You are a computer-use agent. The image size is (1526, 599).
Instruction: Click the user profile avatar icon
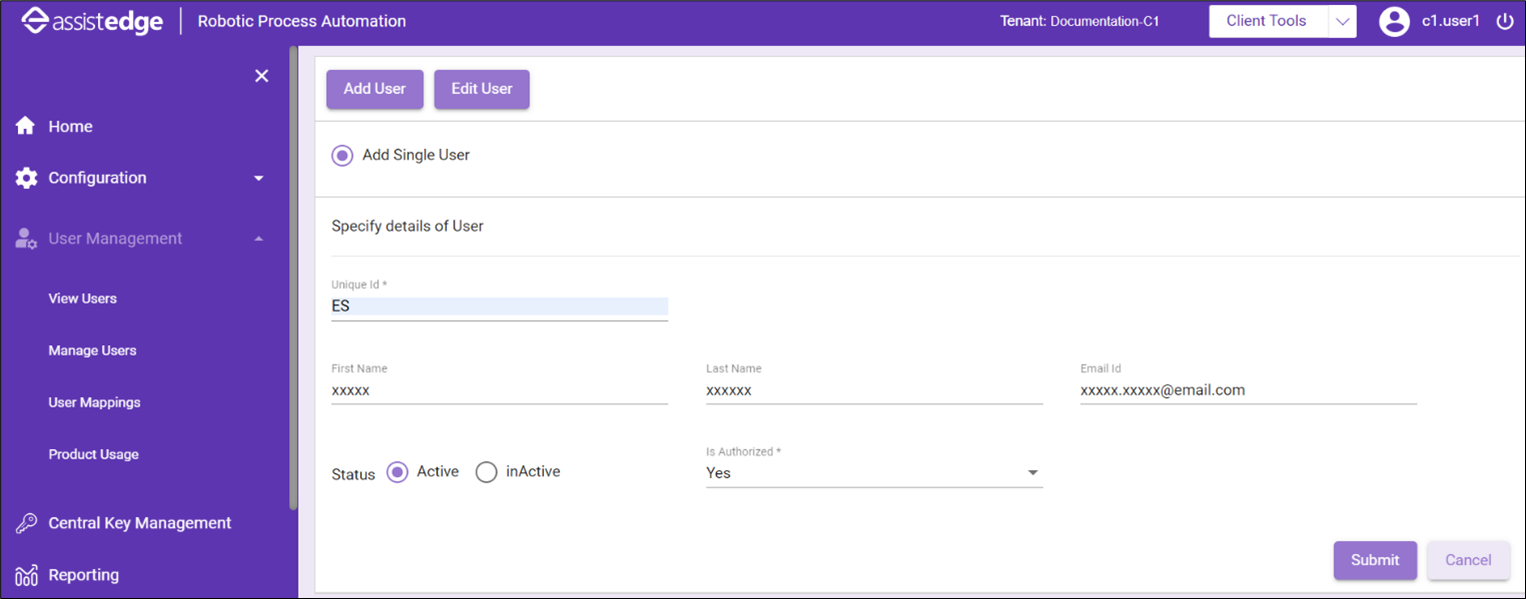click(1394, 21)
